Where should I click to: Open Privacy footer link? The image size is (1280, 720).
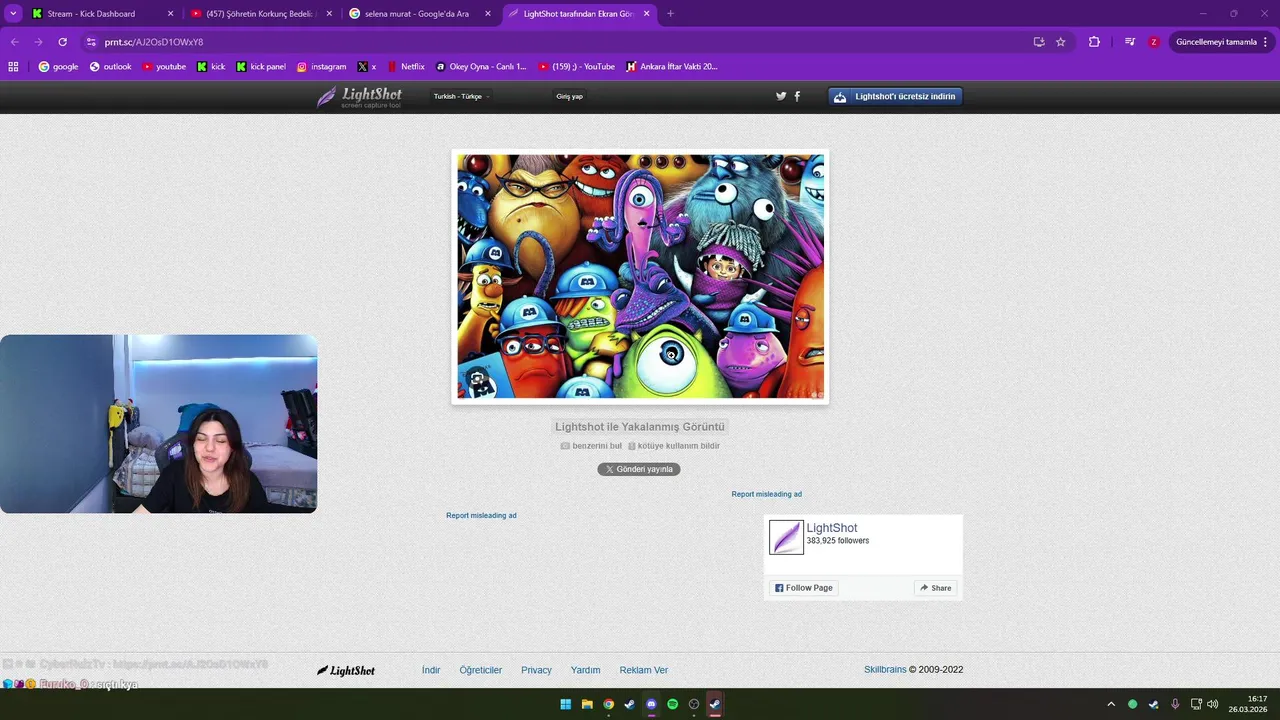(x=536, y=670)
